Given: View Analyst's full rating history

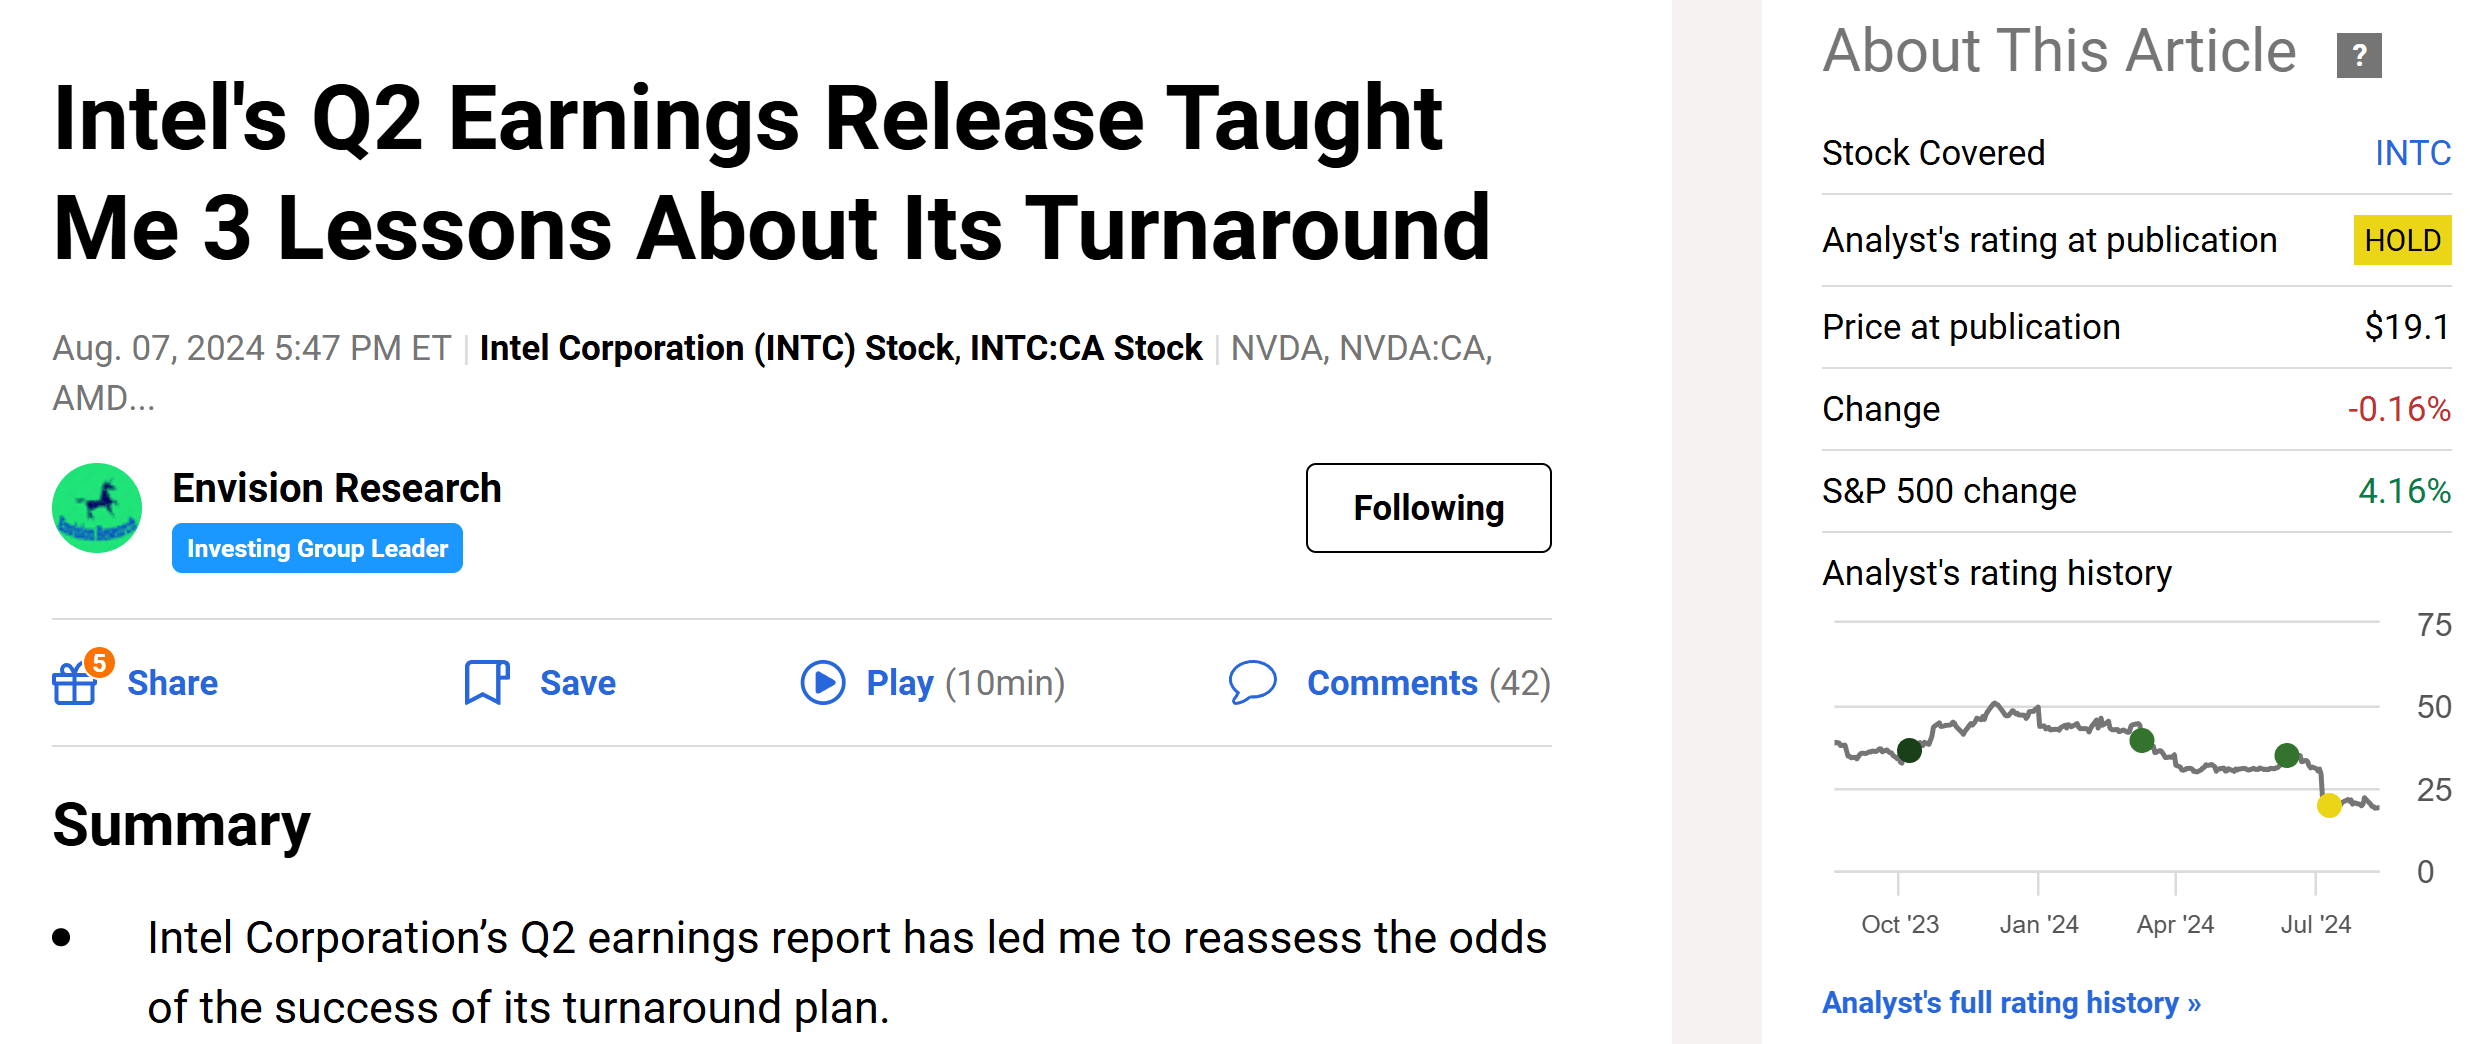Looking at the screenshot, I should pyautogui.click(x=2010, y=1002).
